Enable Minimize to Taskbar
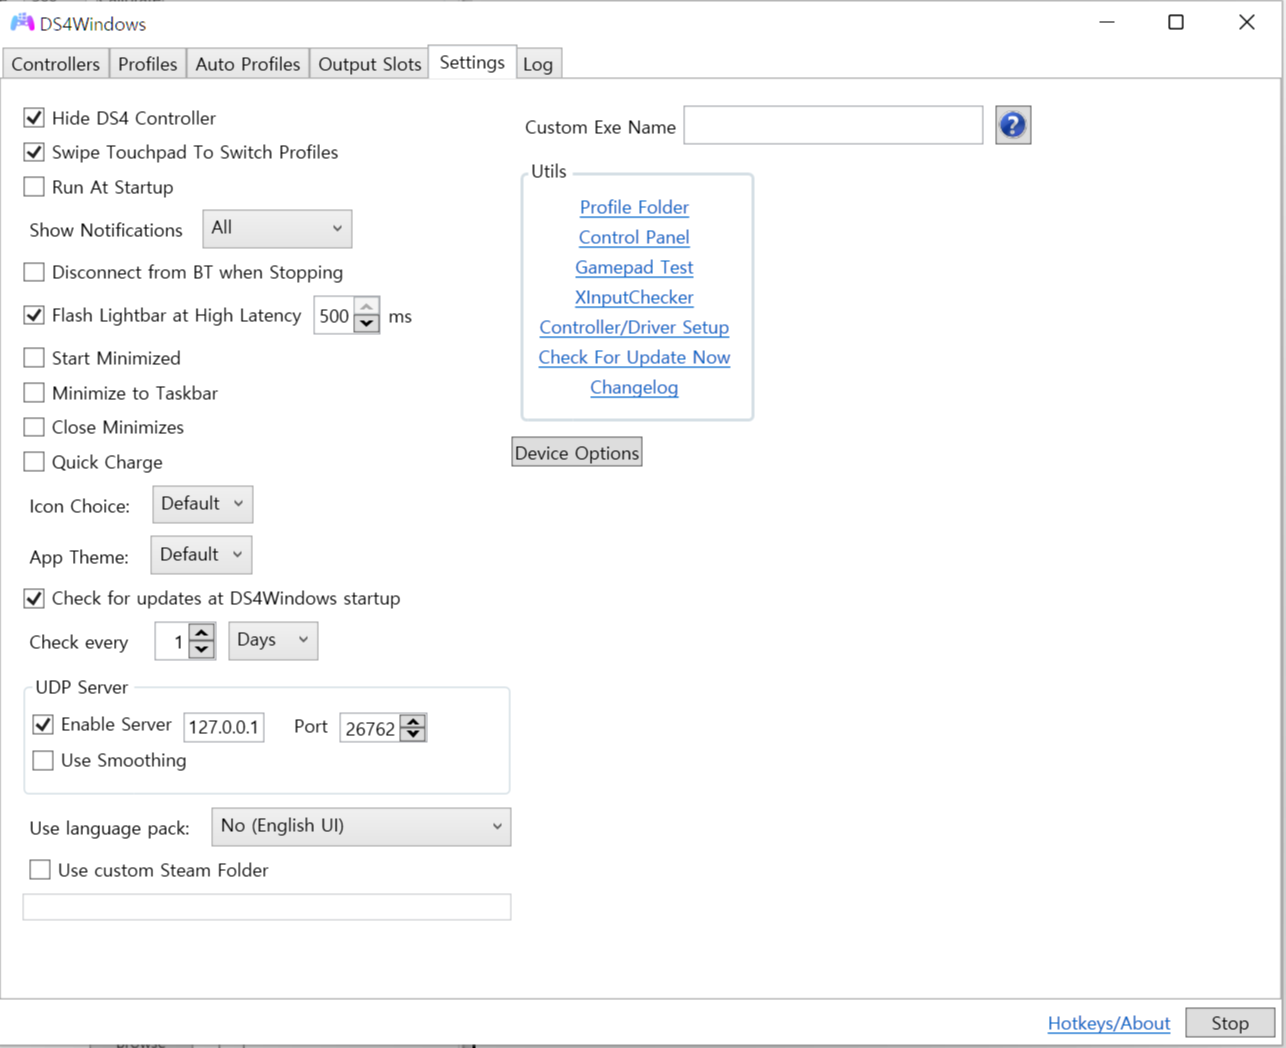The image size is (1286, 1048). pyautogui.click(x=34, y=393)
